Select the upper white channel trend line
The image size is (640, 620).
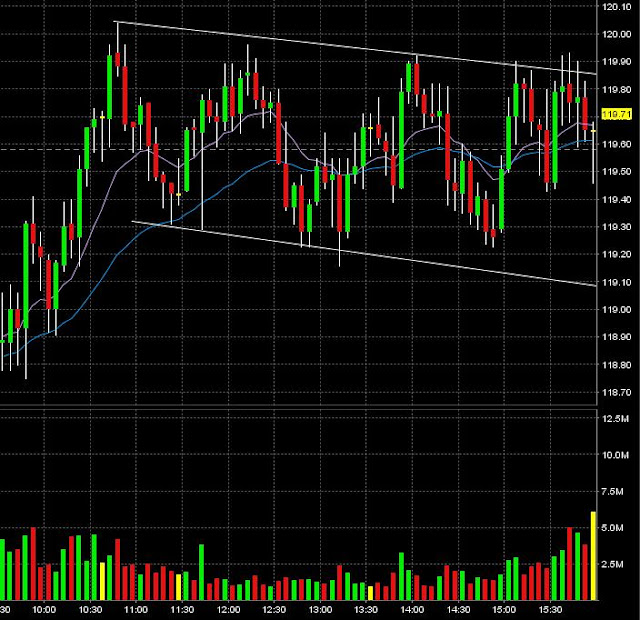355,48
